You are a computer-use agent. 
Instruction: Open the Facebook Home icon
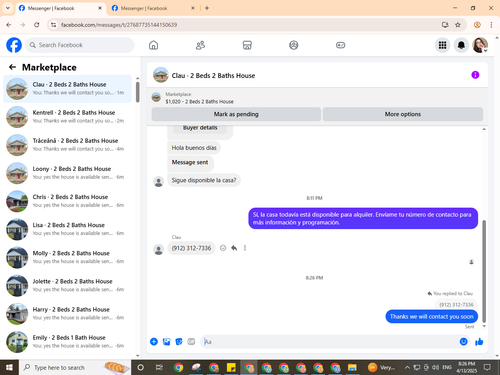(x=153, y=45)
